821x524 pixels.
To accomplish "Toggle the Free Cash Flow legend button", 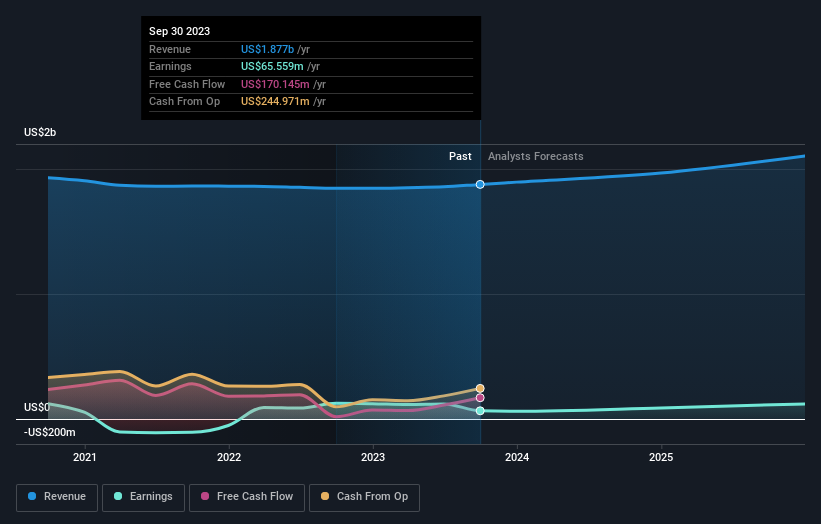I will point(247,497).
